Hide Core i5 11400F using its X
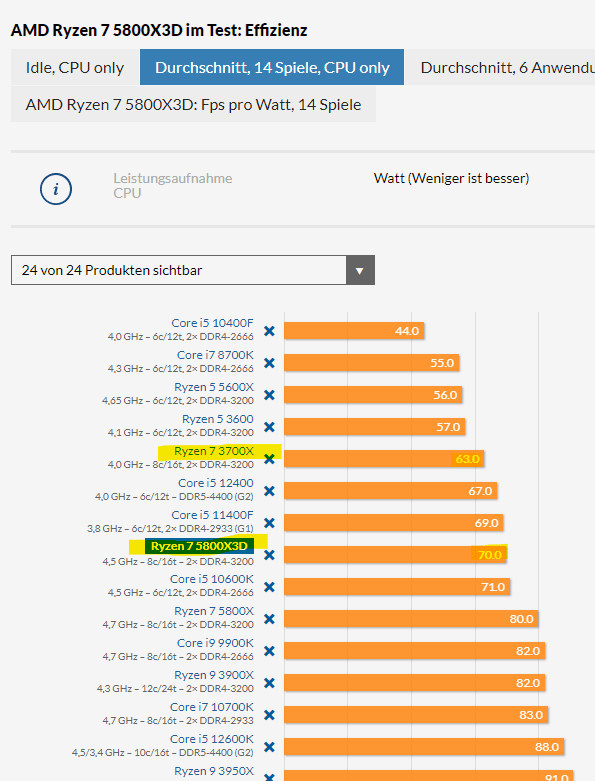Image resolution: width=595 pixels, height=781 pixels. click(x=269, y=523)
